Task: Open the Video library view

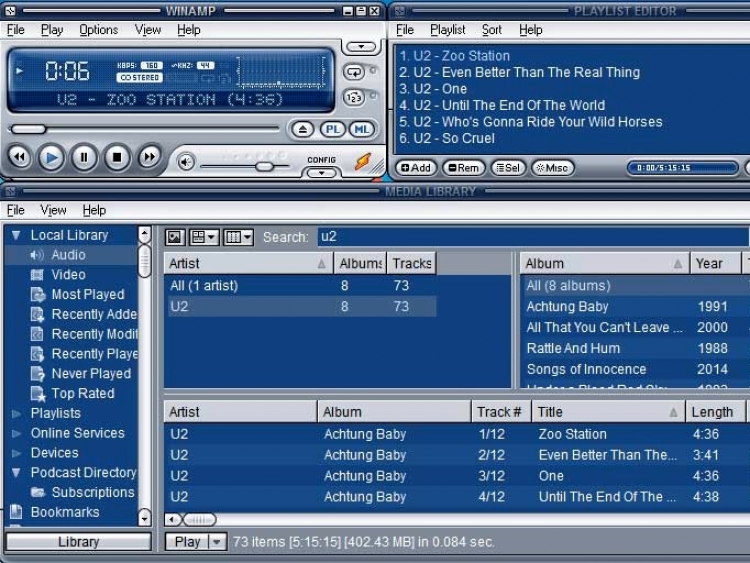Action: pyautogui.click(x=68, y=274)
